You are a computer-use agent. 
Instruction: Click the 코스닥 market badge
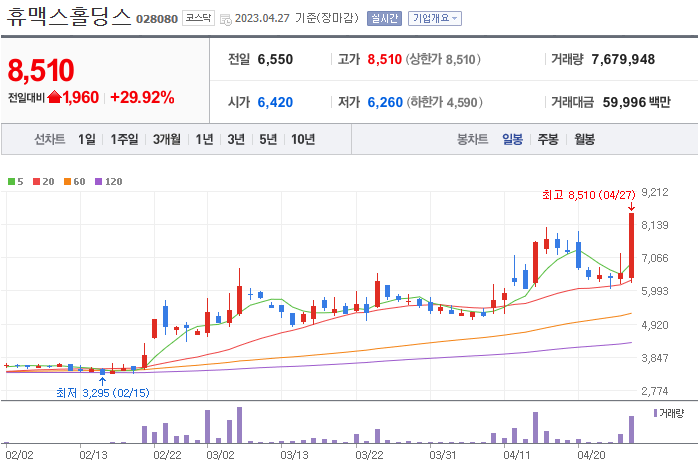pyautogui.click(x=198, y=18)
